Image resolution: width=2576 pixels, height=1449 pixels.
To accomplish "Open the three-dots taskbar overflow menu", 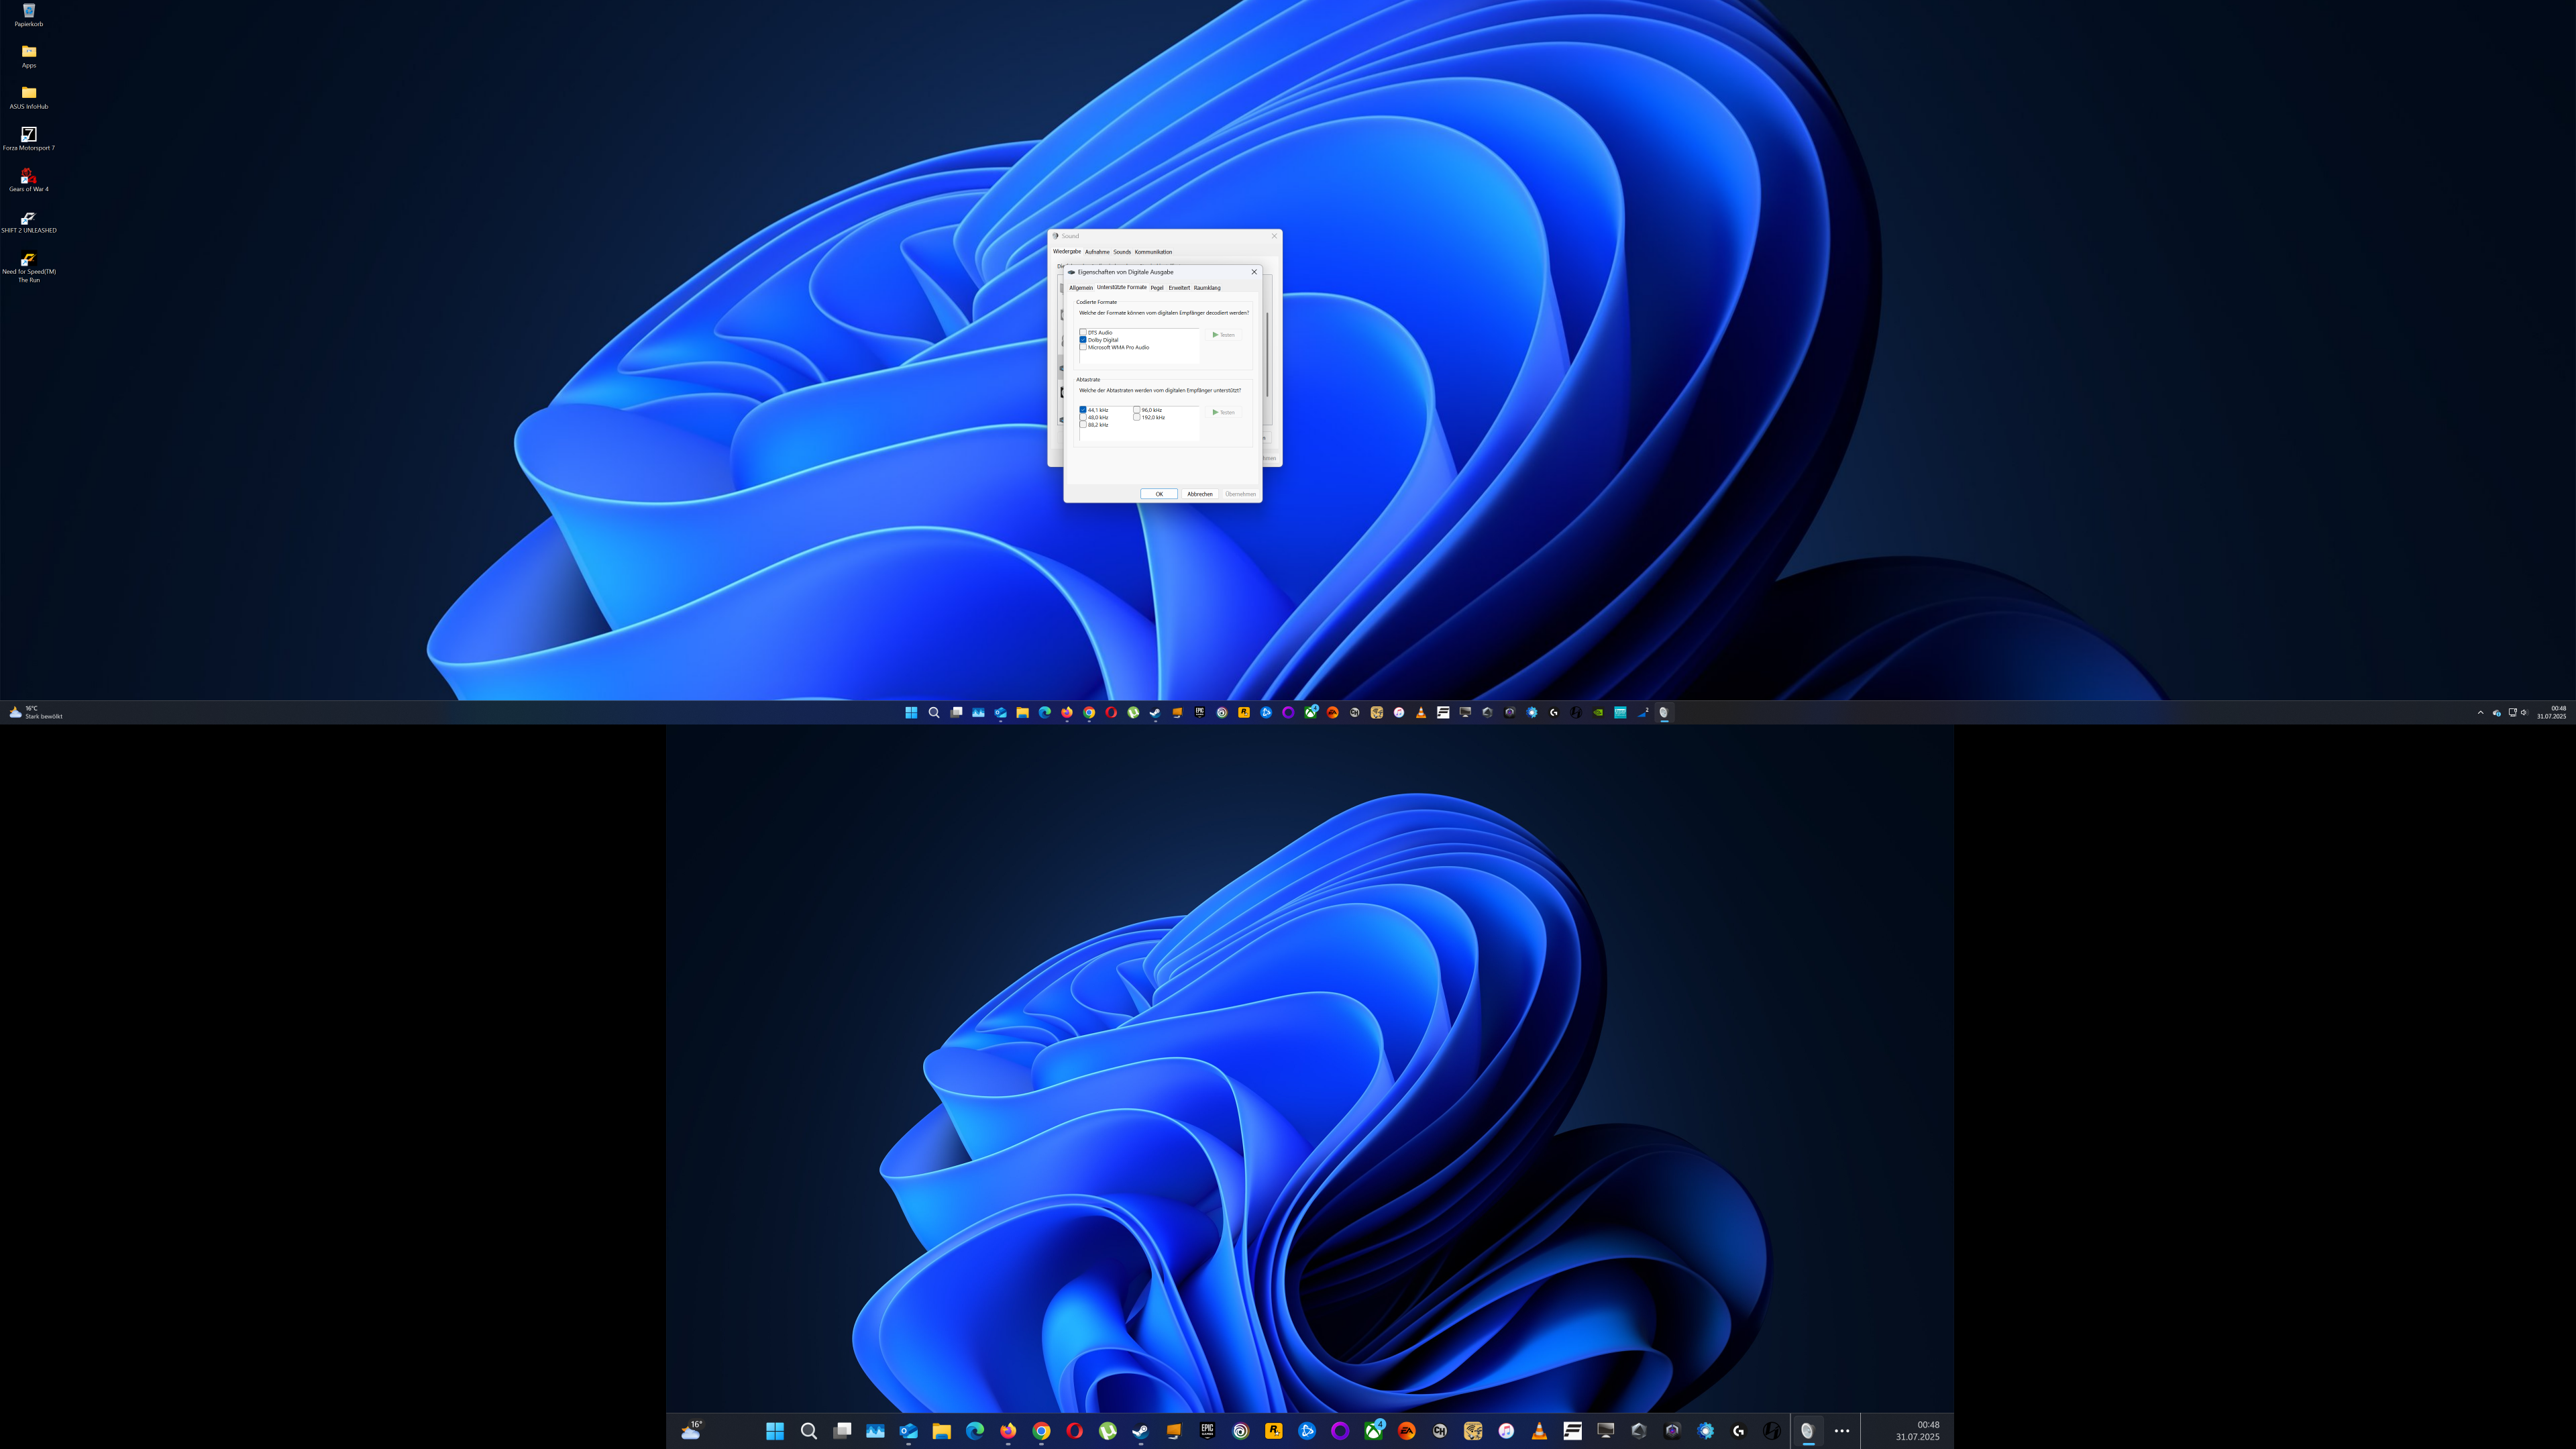I will (1841, 1431).
